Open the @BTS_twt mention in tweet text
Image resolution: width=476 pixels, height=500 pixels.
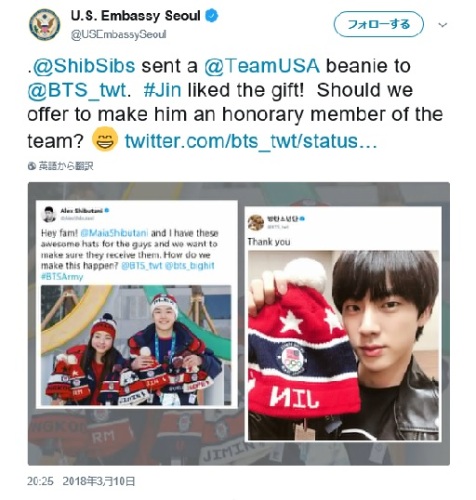click(x=77, y=90)
